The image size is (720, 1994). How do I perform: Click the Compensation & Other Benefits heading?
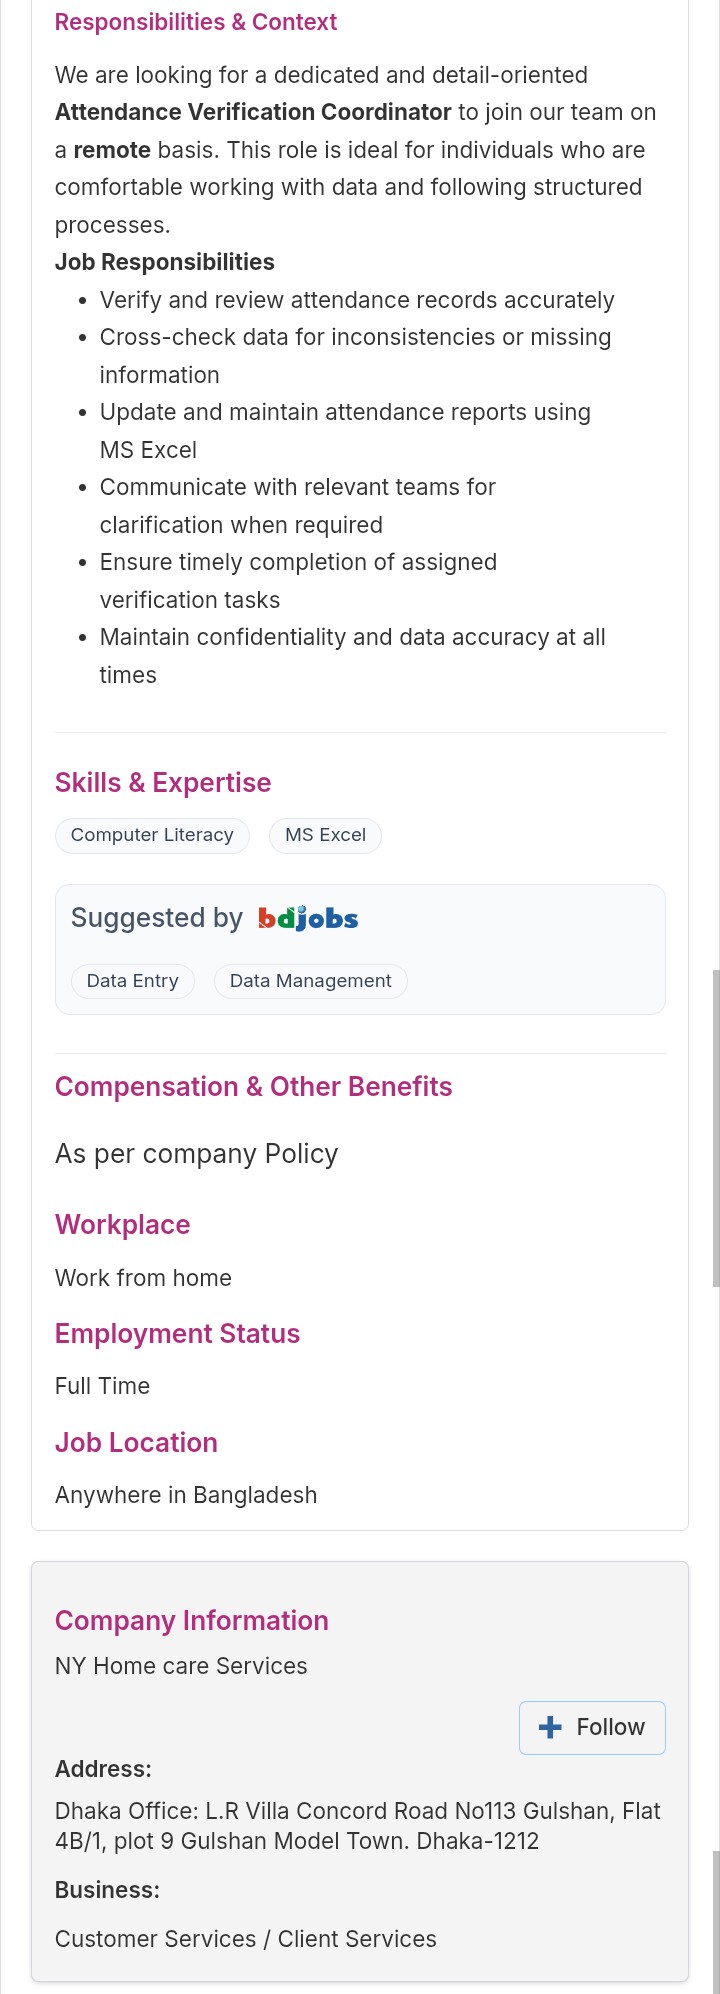pos(254,1087)
